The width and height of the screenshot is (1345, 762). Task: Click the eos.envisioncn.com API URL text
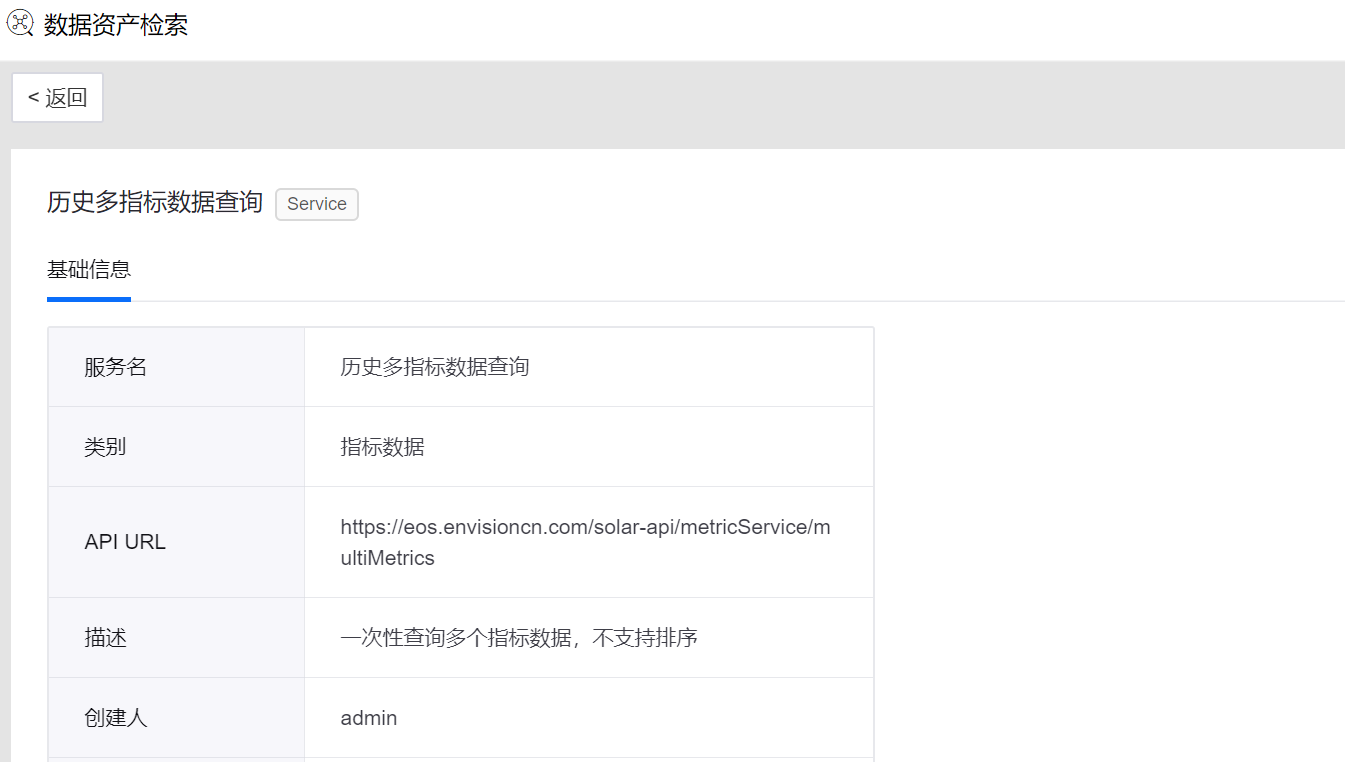click(585, 527)
